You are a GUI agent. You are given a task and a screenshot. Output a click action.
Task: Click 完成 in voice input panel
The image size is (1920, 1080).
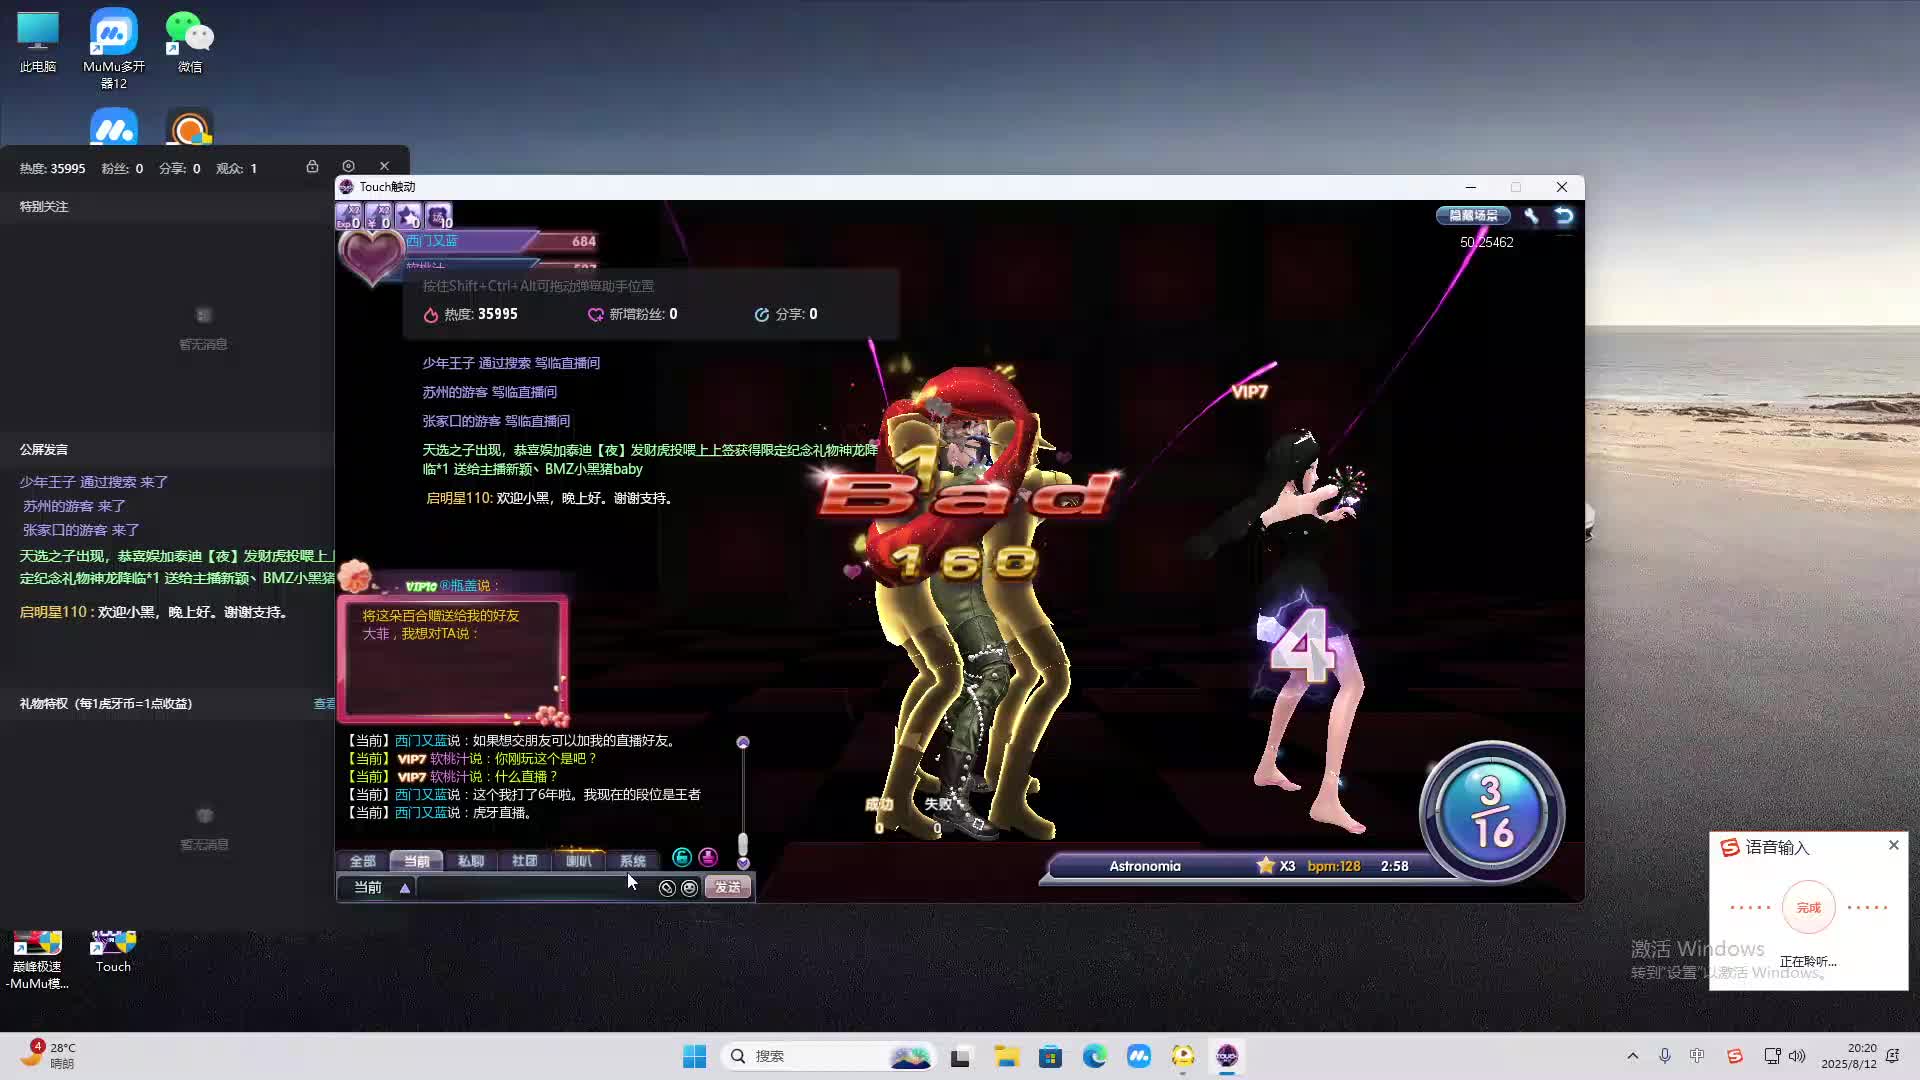pos(1808,908)
